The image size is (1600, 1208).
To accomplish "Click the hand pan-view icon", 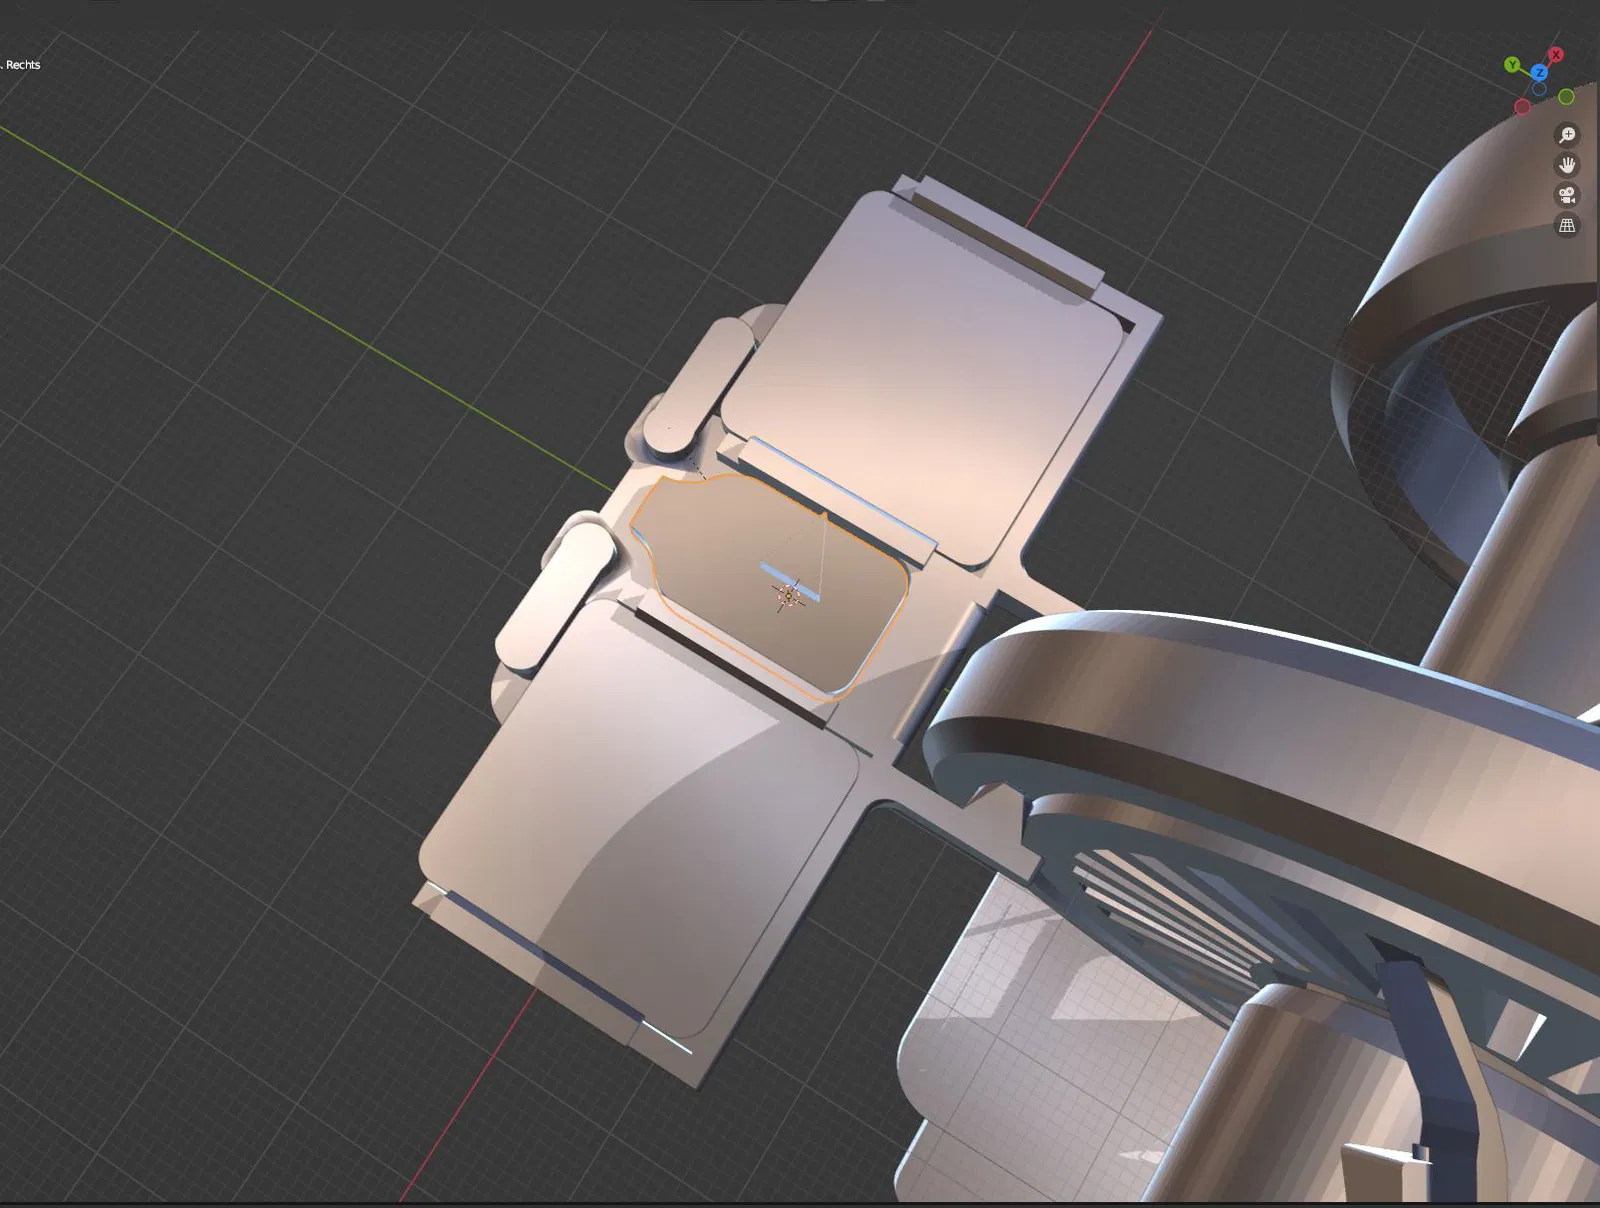I will (x=1567, y=165).
